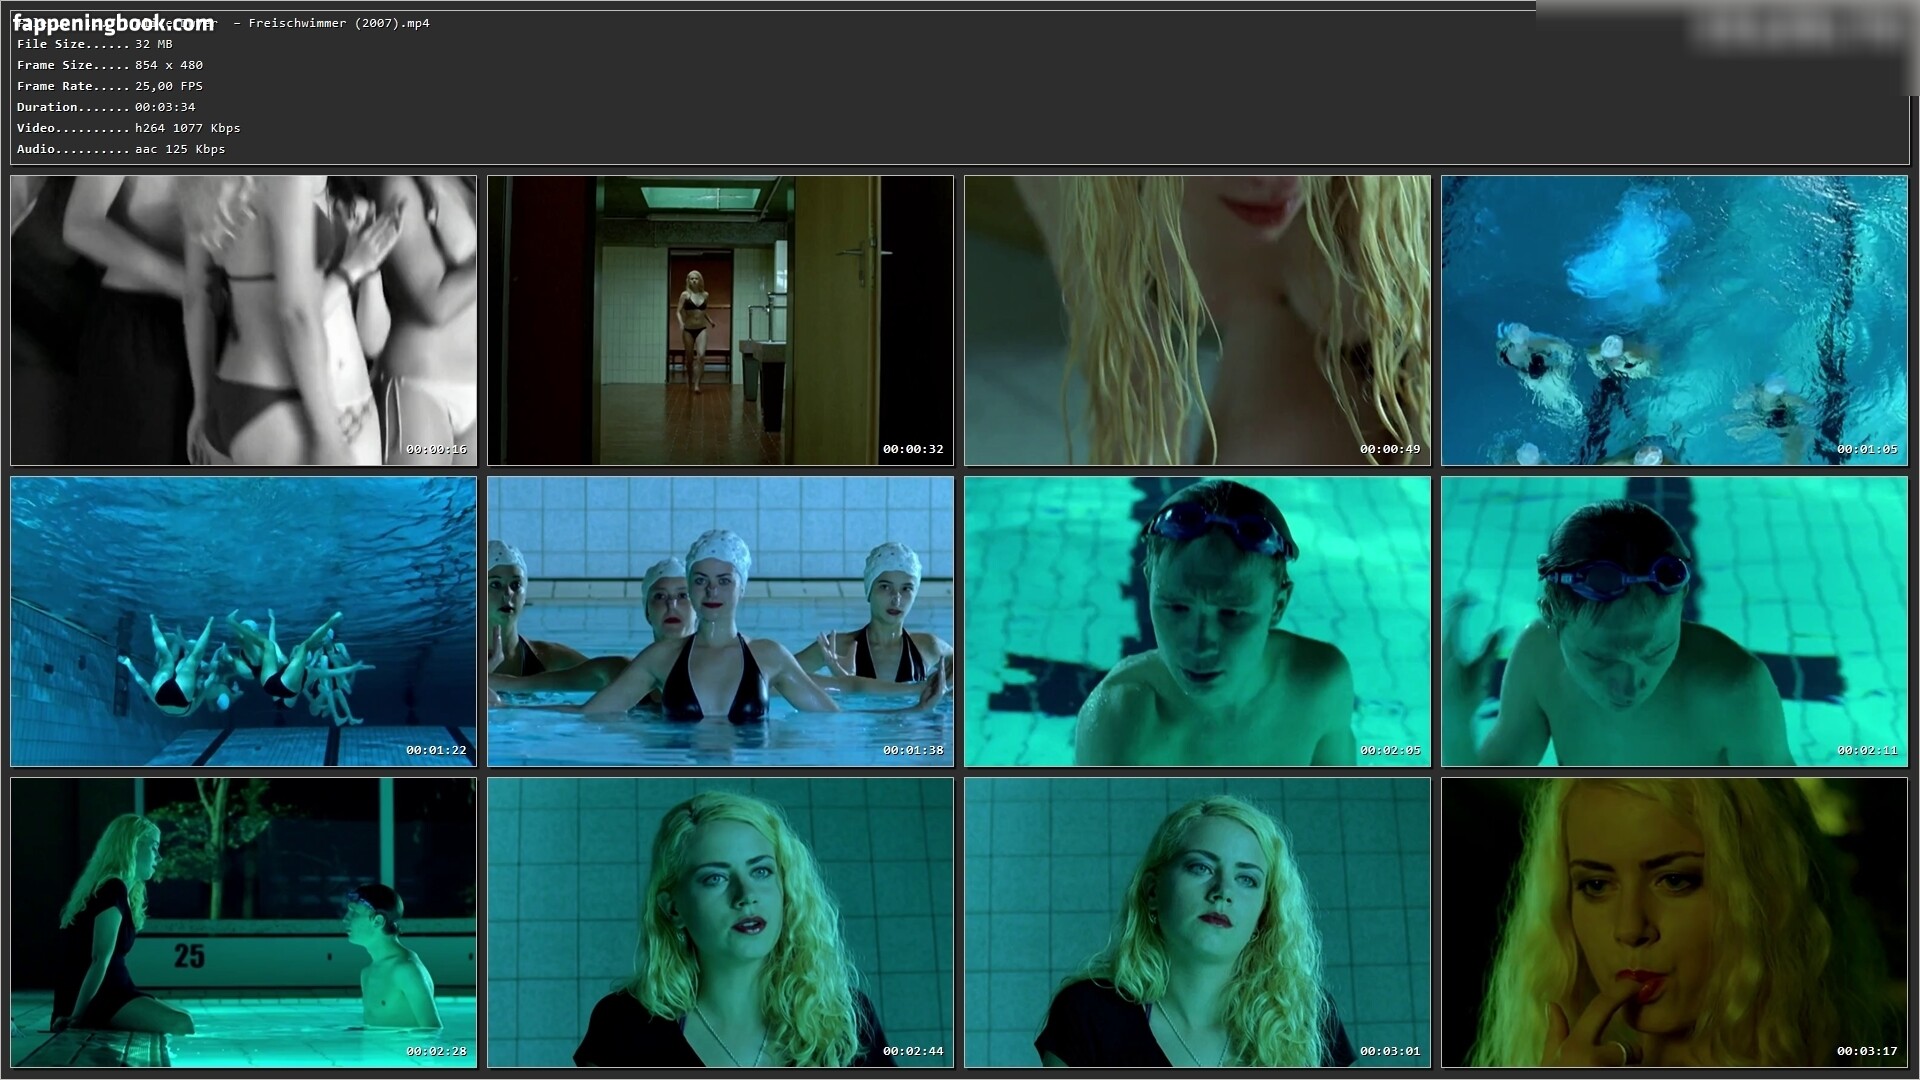This screenshot has height=1080, width=1920.
Task: Select the white swim caps thumbnail at 00:01:38
Action: pyautogui.click(x=720, y=621)
